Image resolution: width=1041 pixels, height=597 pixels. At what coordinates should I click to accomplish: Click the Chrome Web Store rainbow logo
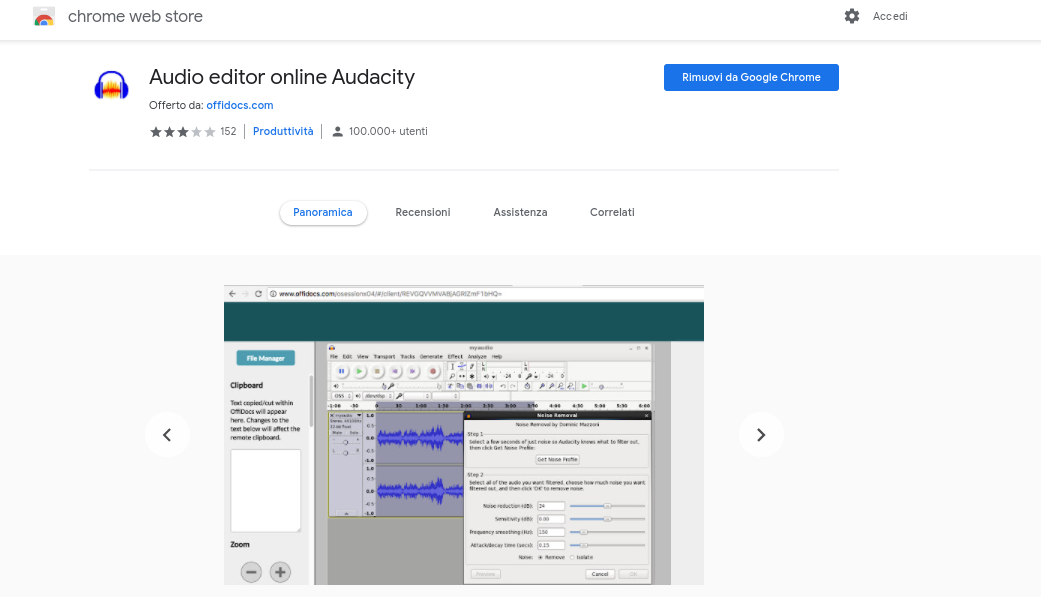point(44,17)
